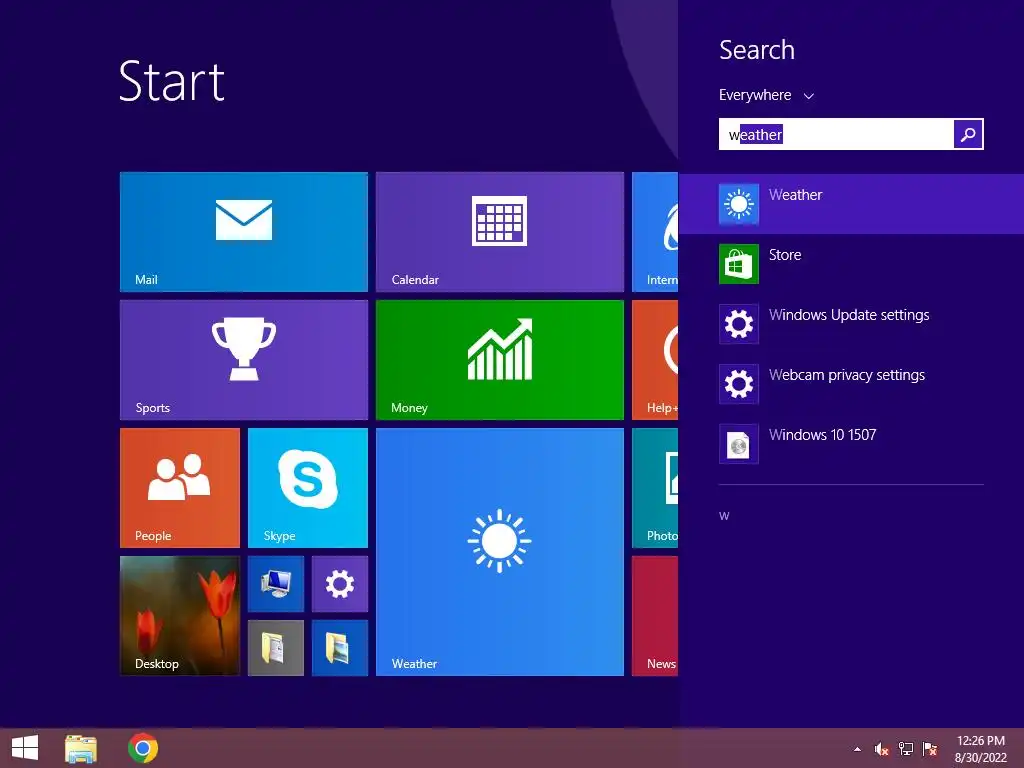Open File Explorer from the taskbar
This screenshot has height=768, width=1024.
(81, 748)
